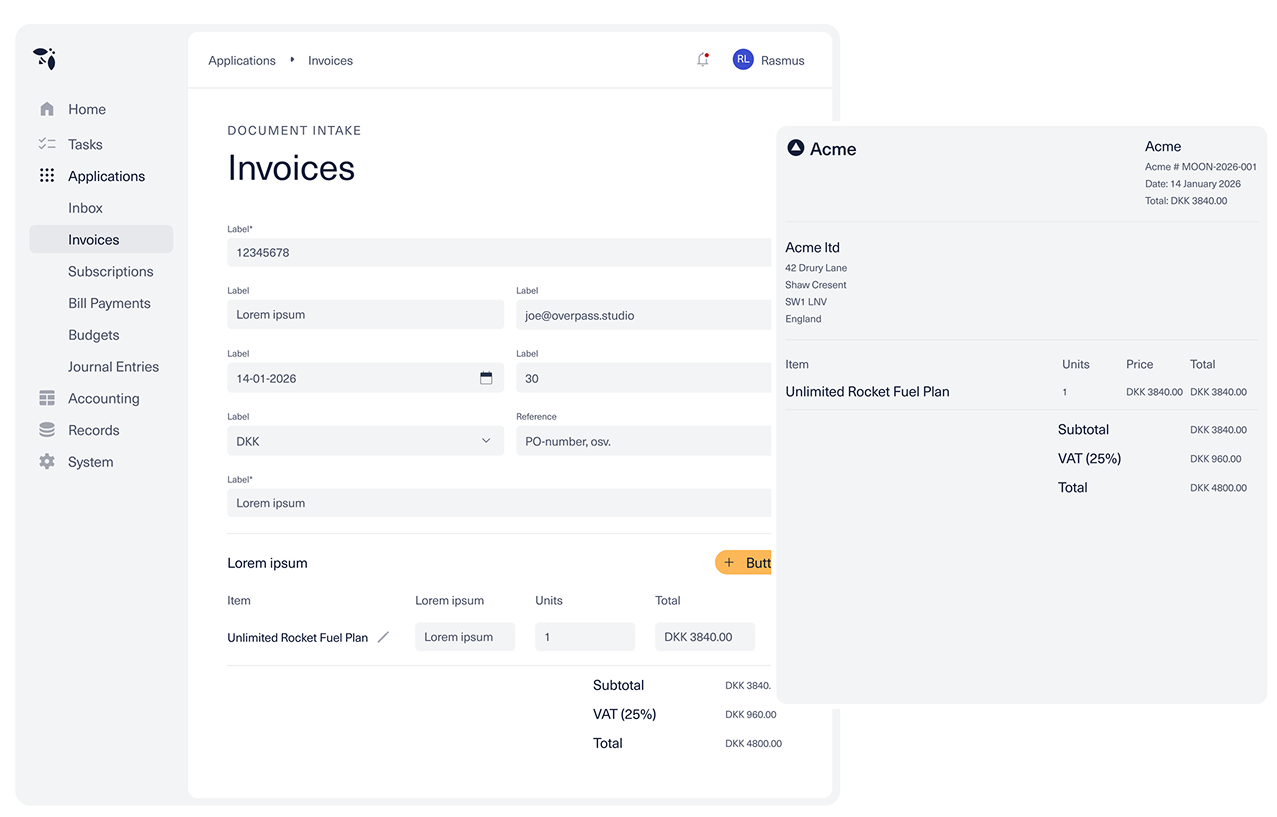1277x817 pixels.
Task: Click the Accounting table icon
Action: coord(47,398)
